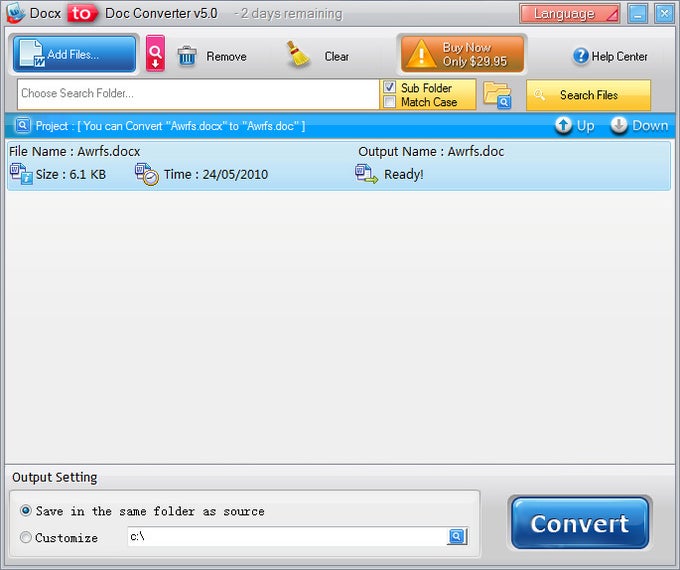680x570 pixels.
Task: Click the trash can Remove icon
Action: pos(187,56)
